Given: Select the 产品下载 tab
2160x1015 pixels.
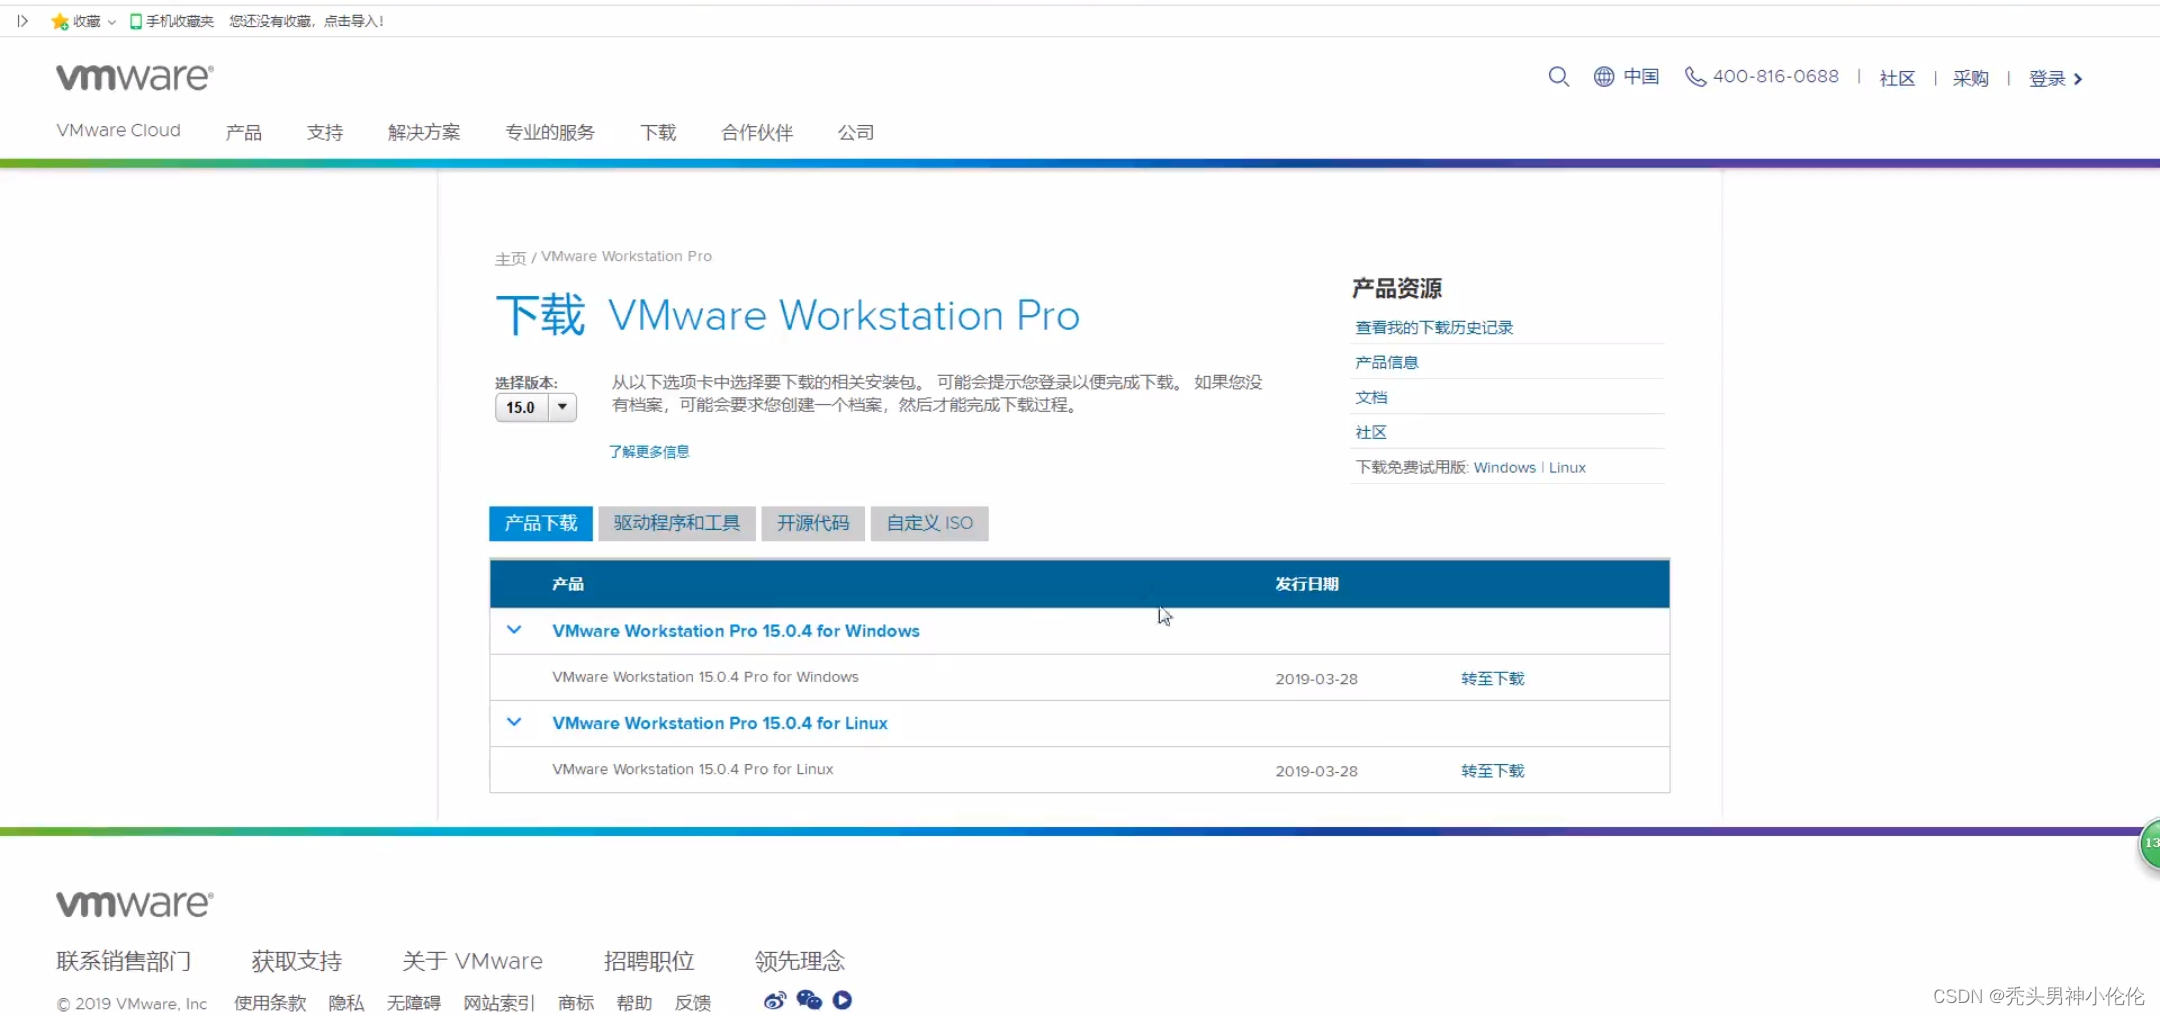Looking at the screenshot, I should click(x=541, y=523).
